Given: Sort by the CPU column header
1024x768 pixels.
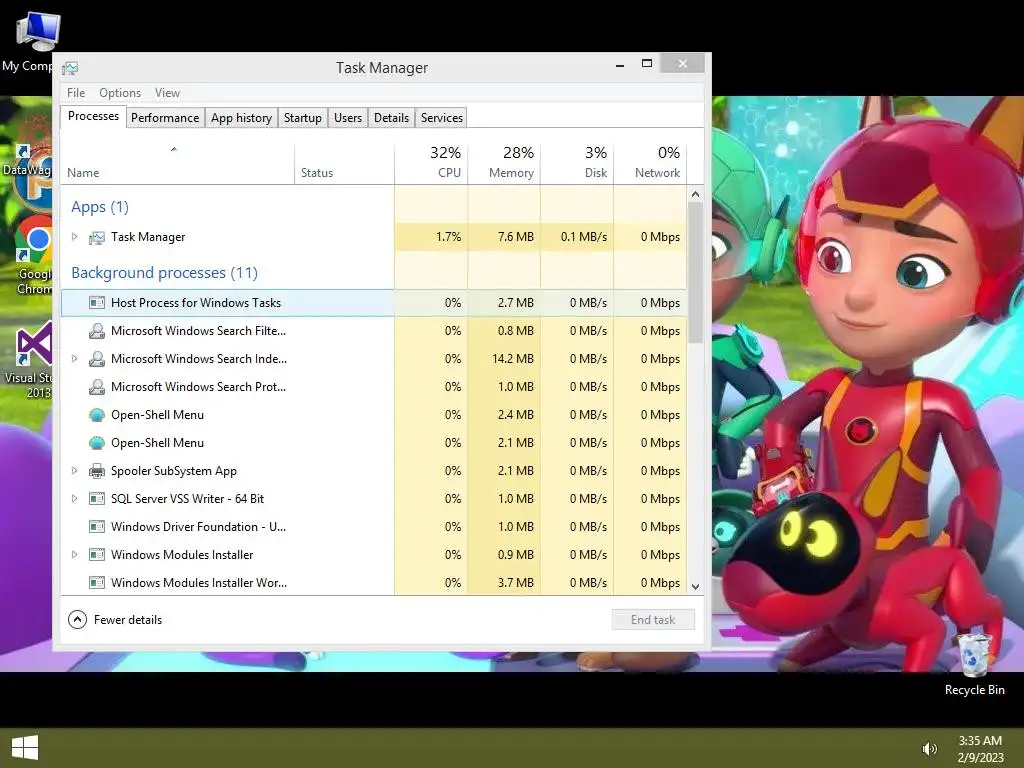Looking at the screenshot, I should click(x=431, y=163).
